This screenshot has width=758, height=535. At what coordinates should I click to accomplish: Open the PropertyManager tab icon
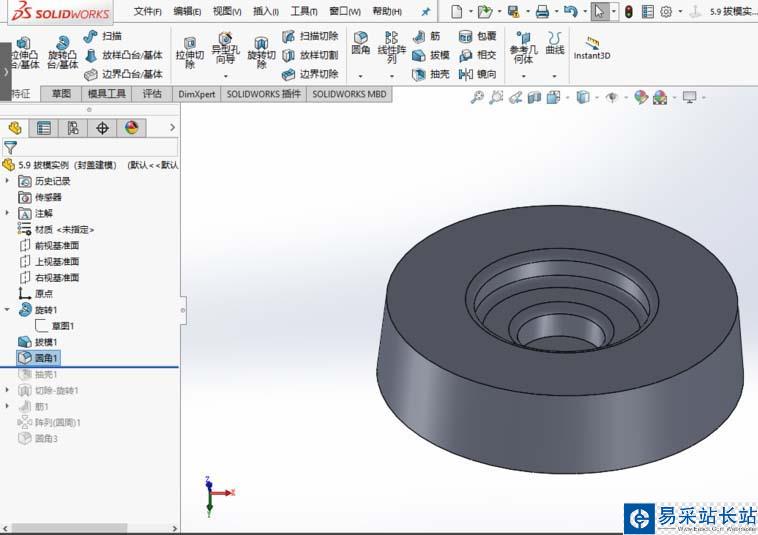tap(43, 128)
